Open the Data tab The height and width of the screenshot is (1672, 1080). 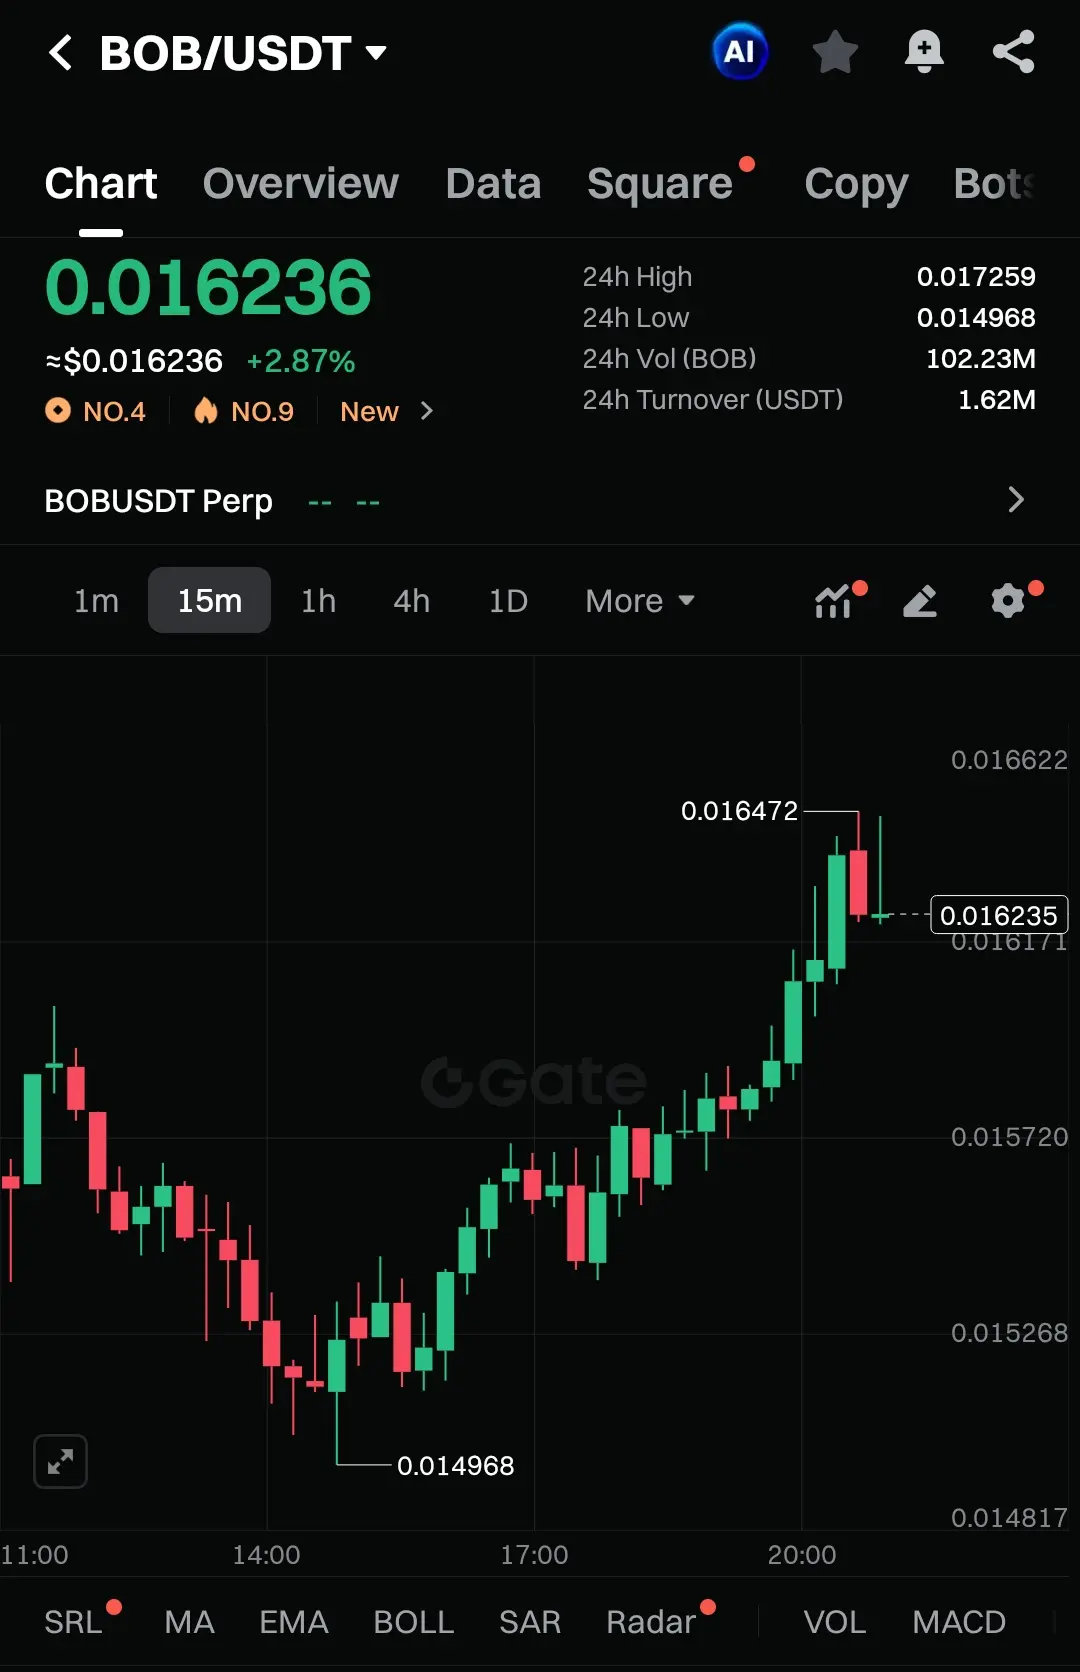494,184
